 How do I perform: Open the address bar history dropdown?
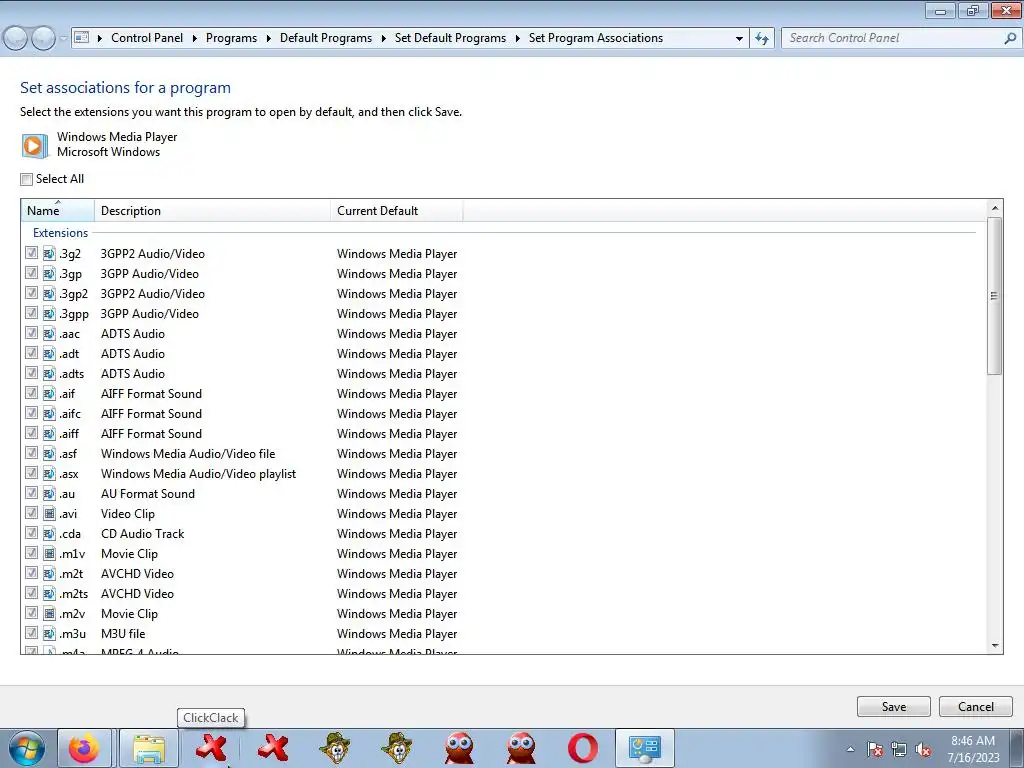[739, 39]
